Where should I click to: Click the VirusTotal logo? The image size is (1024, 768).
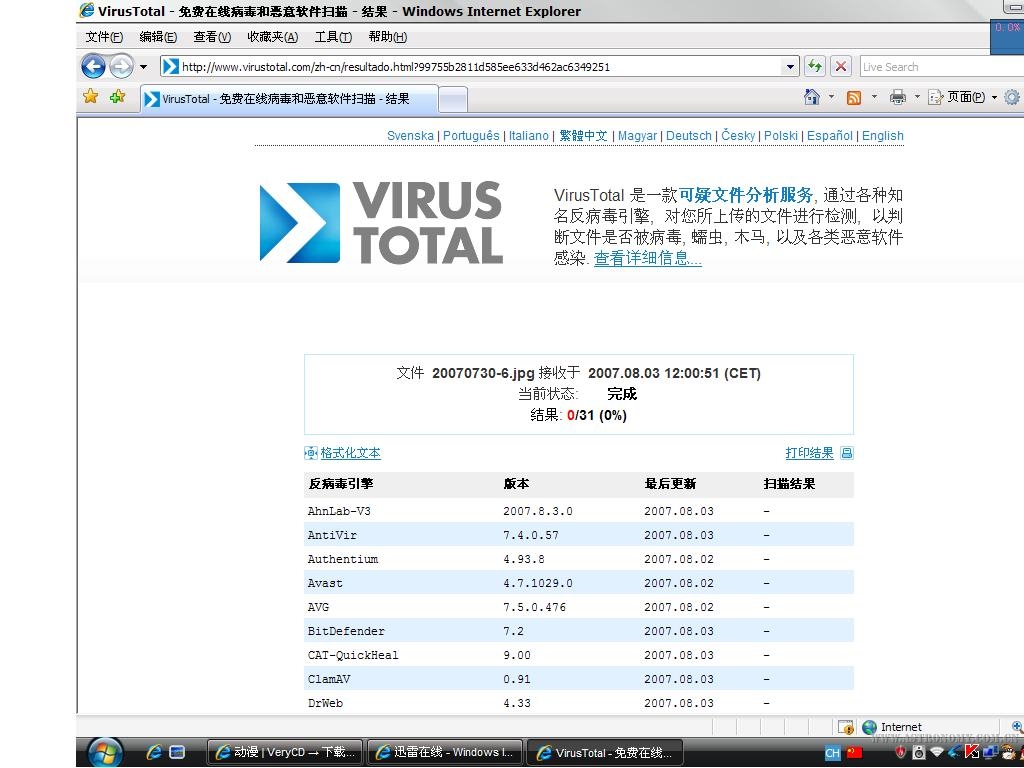381,223
